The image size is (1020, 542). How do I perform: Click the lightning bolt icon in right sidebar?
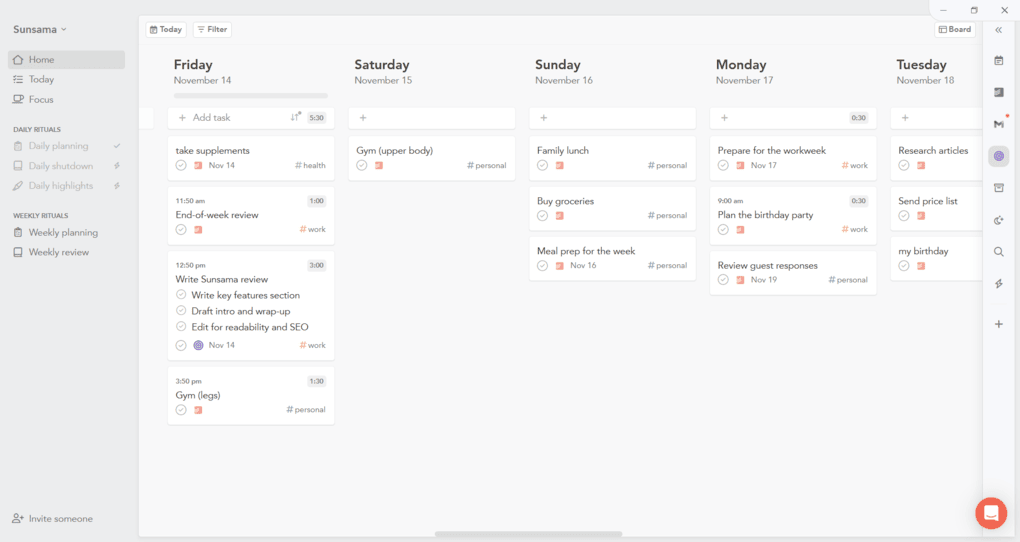[998, 284]
